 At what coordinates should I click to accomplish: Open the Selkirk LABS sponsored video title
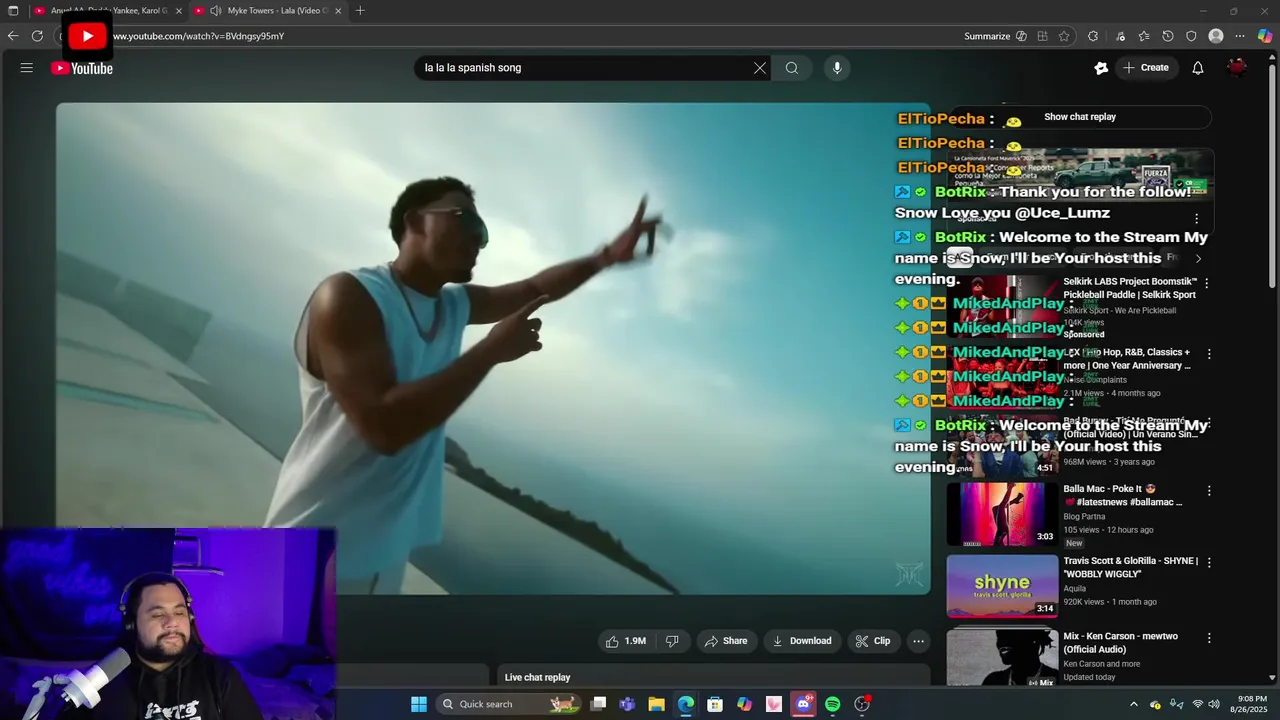pos(1130,288)
